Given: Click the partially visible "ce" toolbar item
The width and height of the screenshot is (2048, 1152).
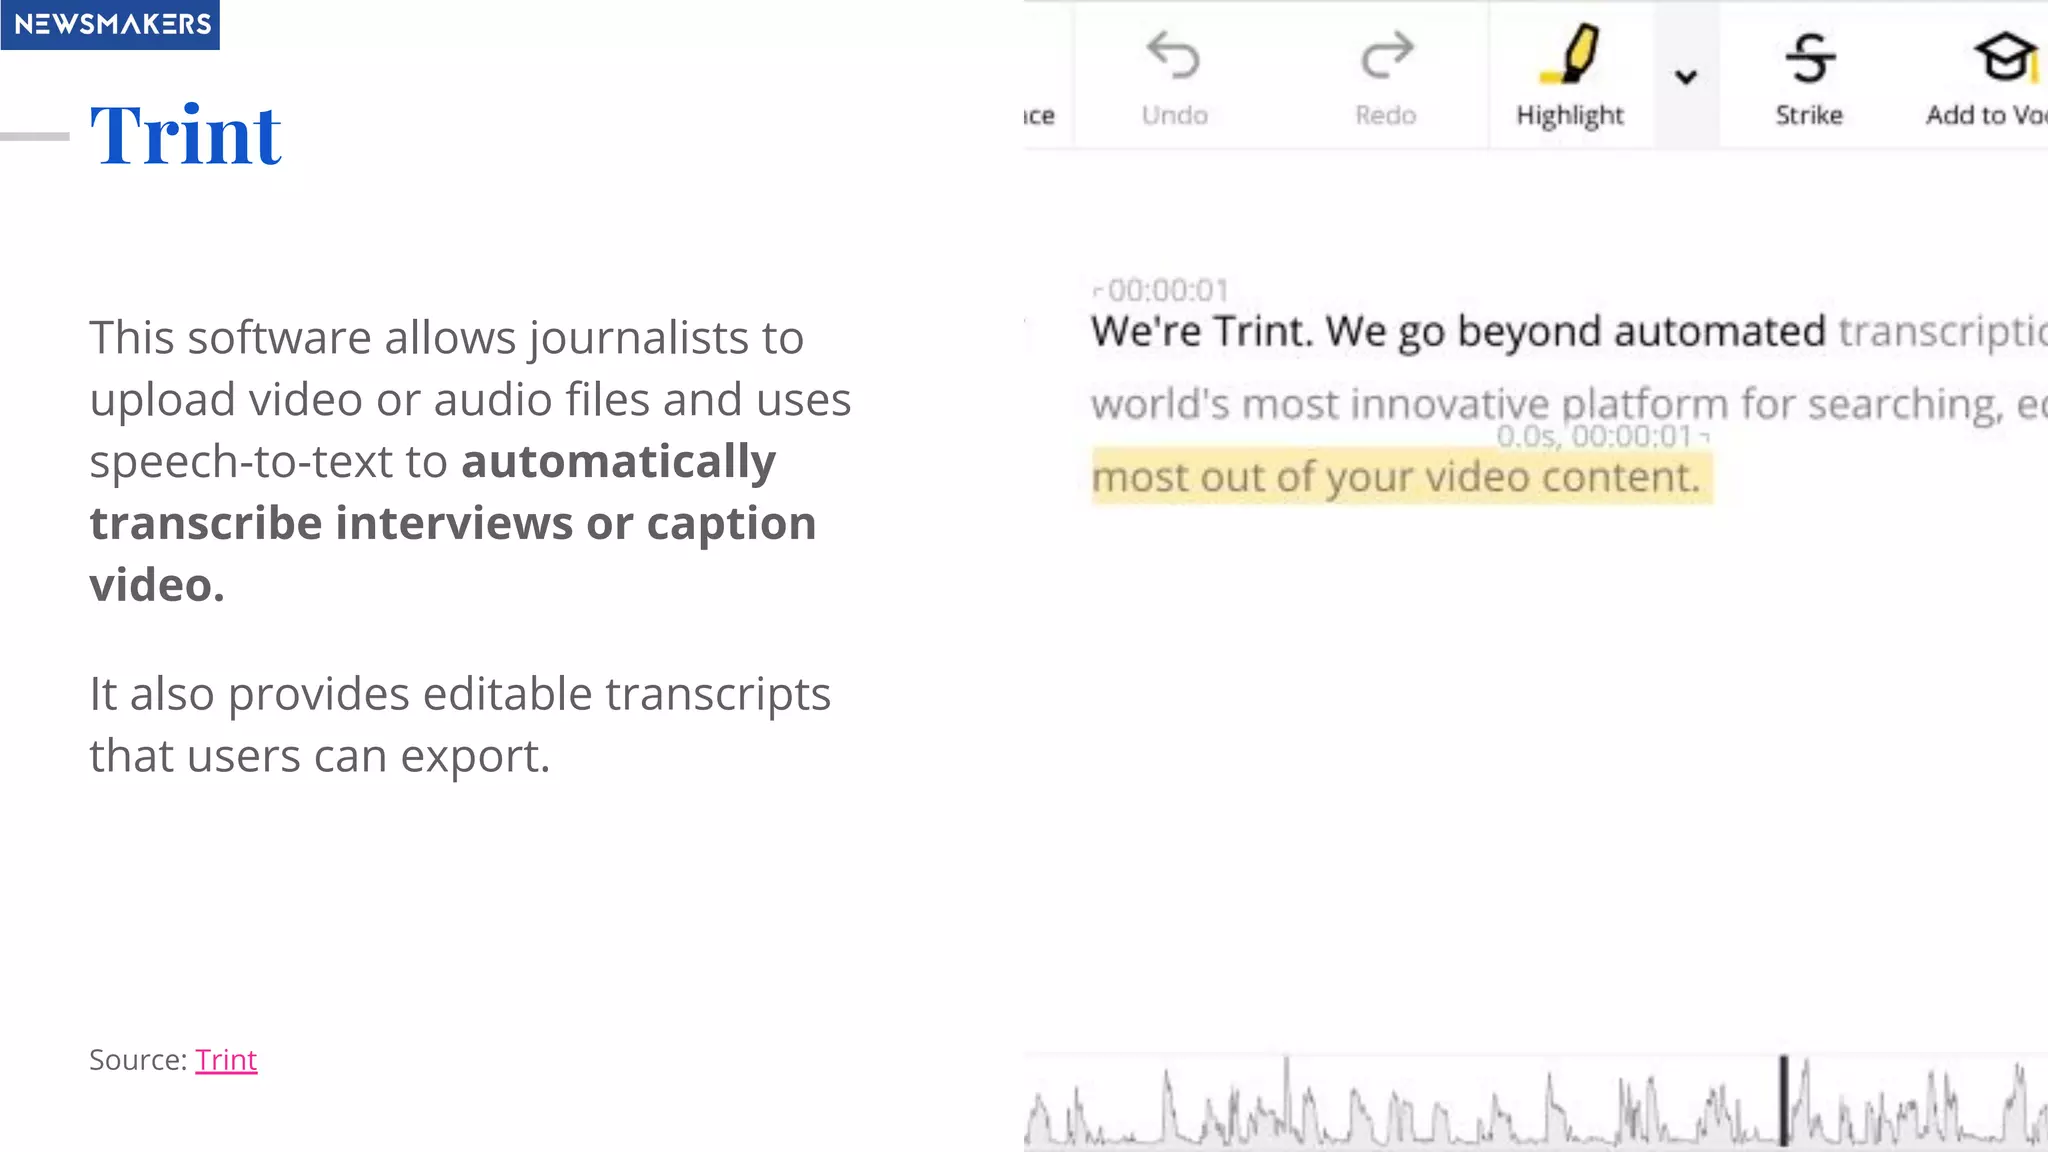Looking at the screenshot, I should pos(1040,116).
